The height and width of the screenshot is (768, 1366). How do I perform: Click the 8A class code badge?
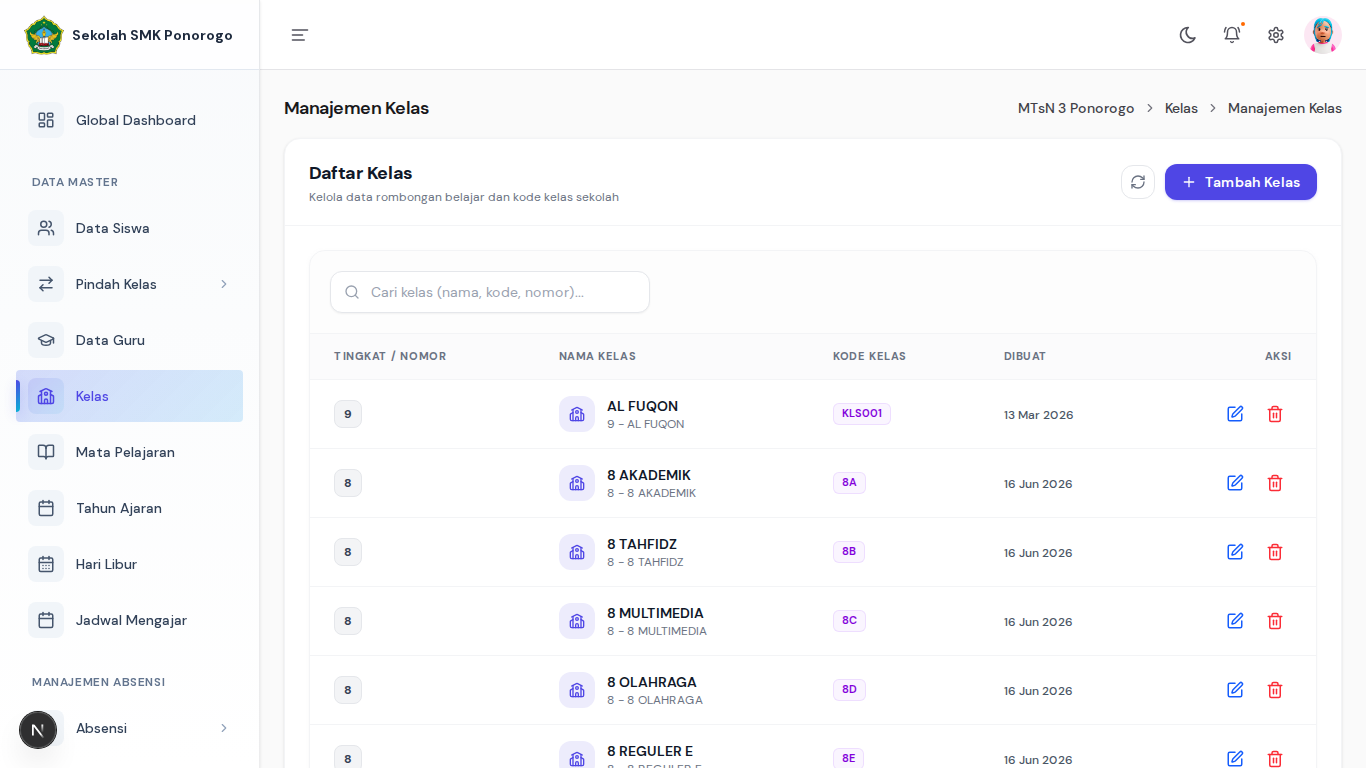pos(849,483)
